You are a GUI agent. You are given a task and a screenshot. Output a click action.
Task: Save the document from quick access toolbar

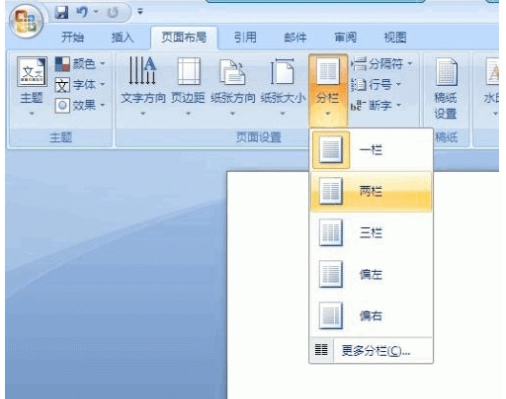(x=61, y=13)
